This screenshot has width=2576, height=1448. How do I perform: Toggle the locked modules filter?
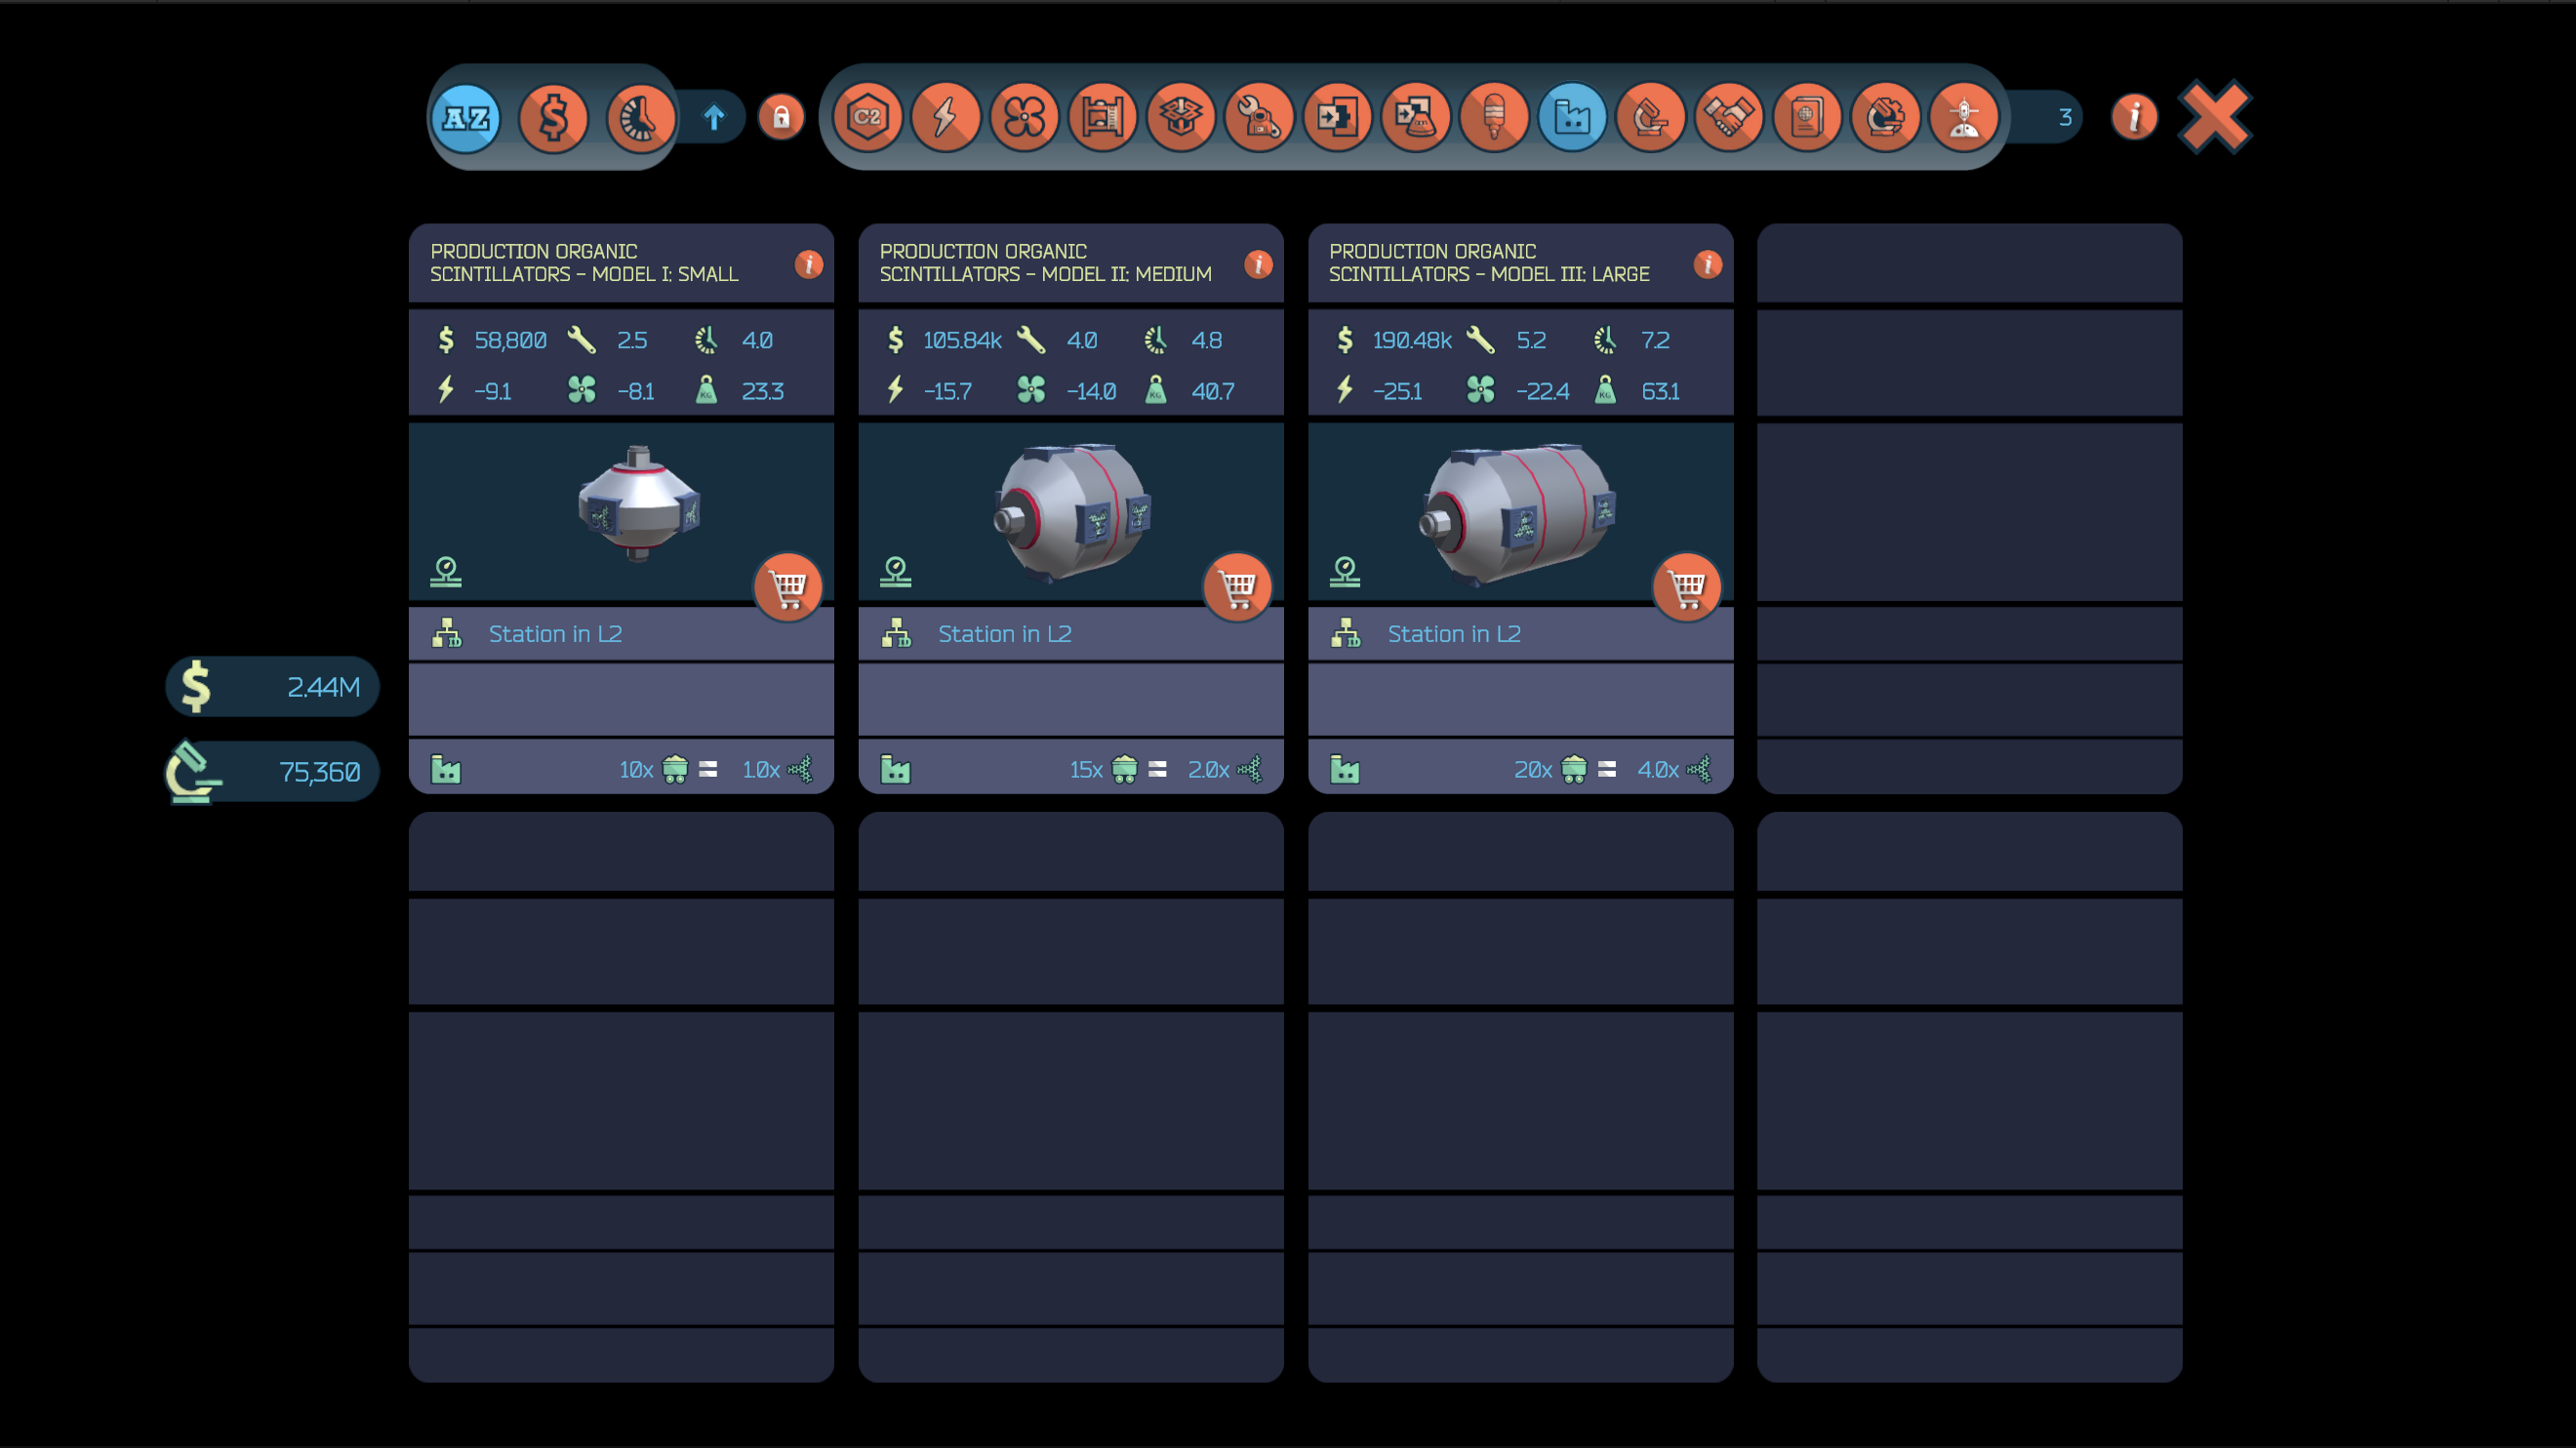(781, 118)
